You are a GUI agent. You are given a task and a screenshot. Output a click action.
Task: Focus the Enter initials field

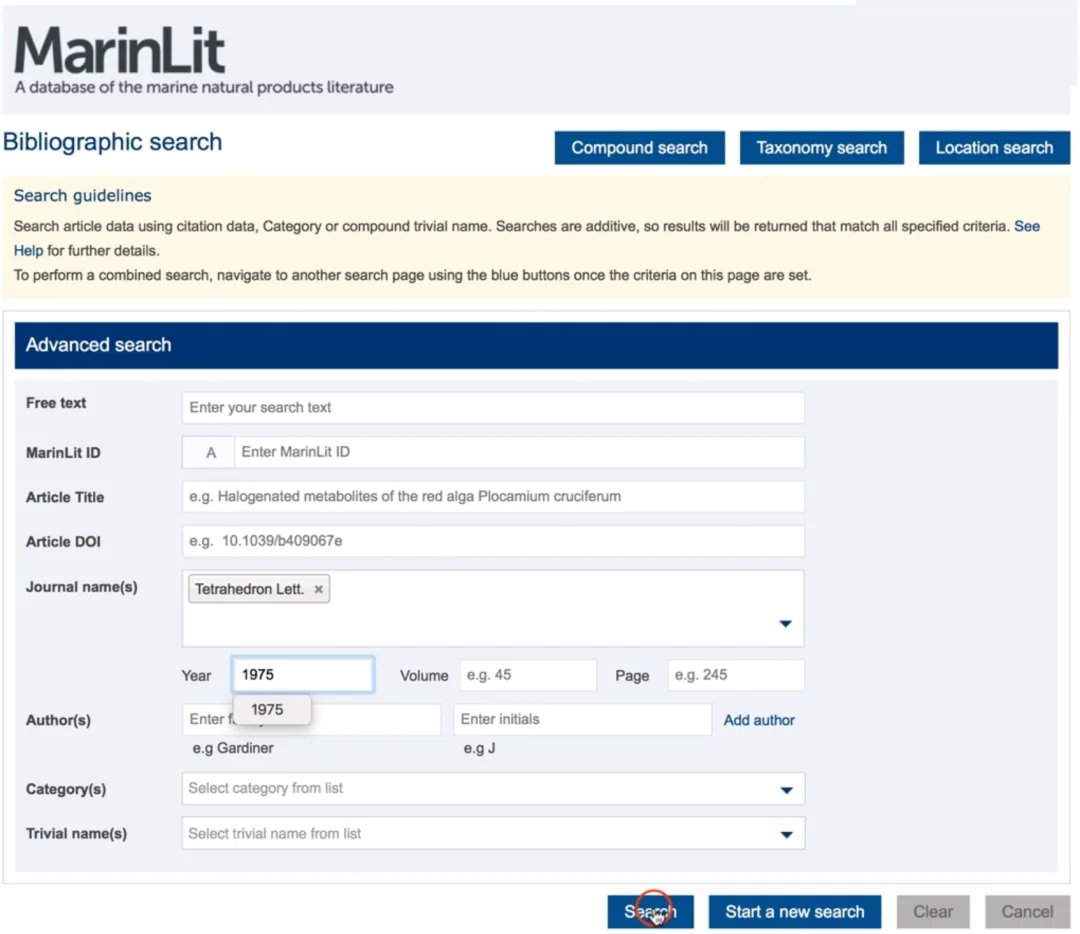pyautogui.click(x=582, y=720)
